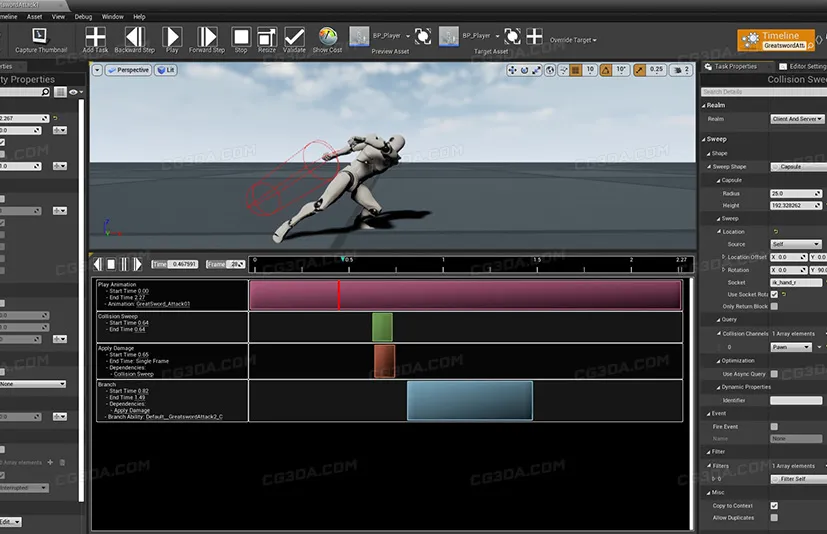
Task: Switch to the Editor Settings tab
Action: point(803,66)
